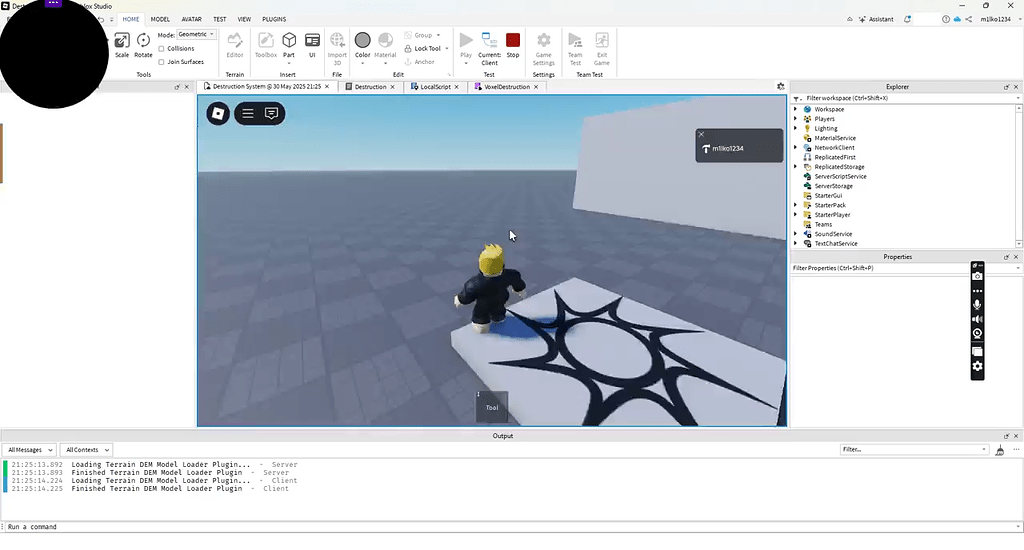This screenshot has height=550, width=1024.
Task: Click the Roblox logo menu in viewport
Action: pyautogui.click(x=218, y=114)
